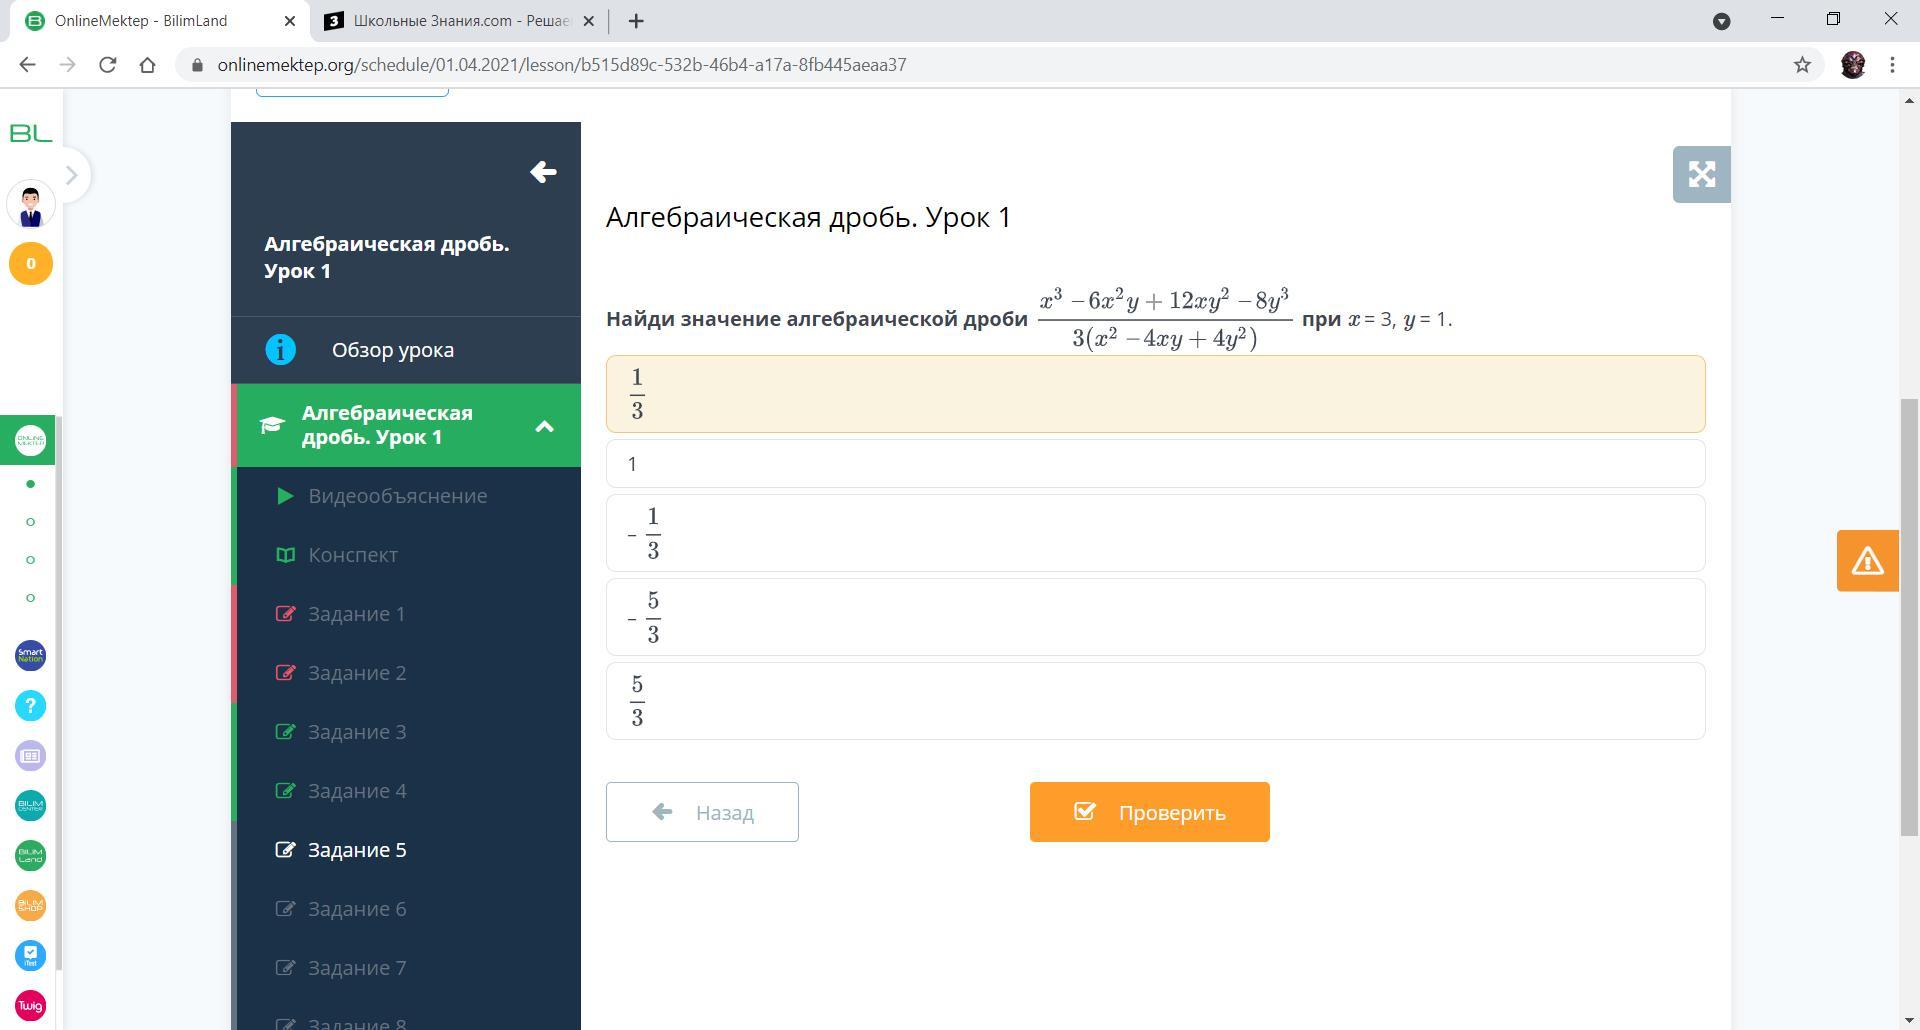Open the purple news sidebar icon
The image size is (1920, 1030).
(30, 756)
